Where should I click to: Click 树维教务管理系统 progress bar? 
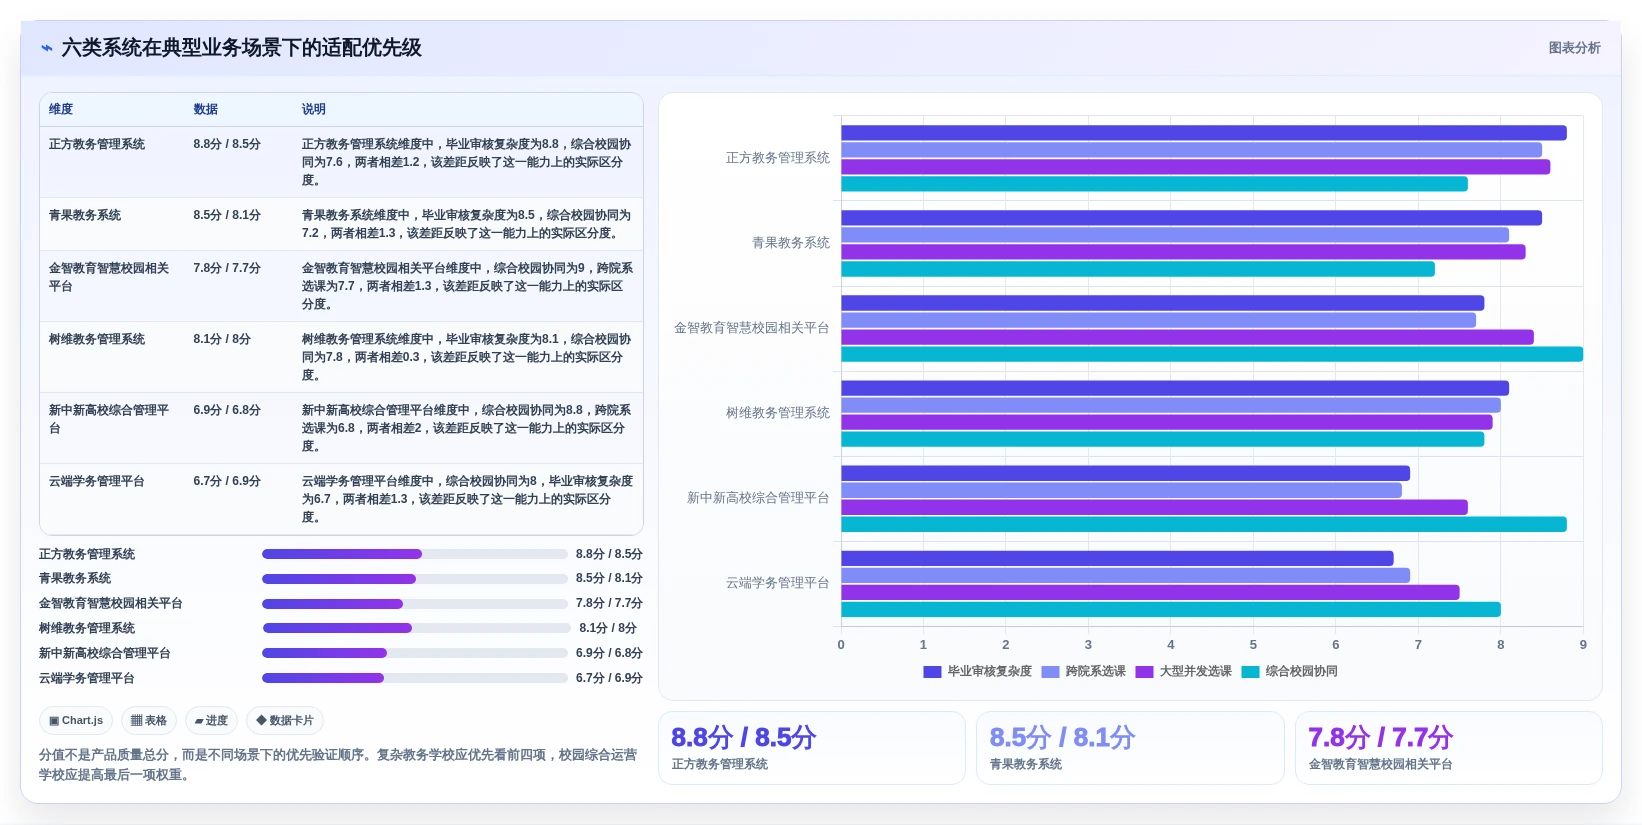[x=416, y=628]
